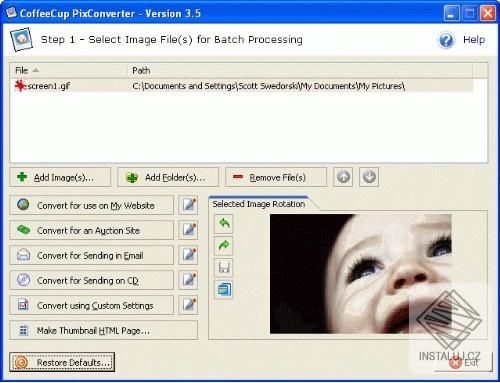Open Make Thumbnail HTML Page...
Viewport: 500px width, 383px height.
point(104,330)
